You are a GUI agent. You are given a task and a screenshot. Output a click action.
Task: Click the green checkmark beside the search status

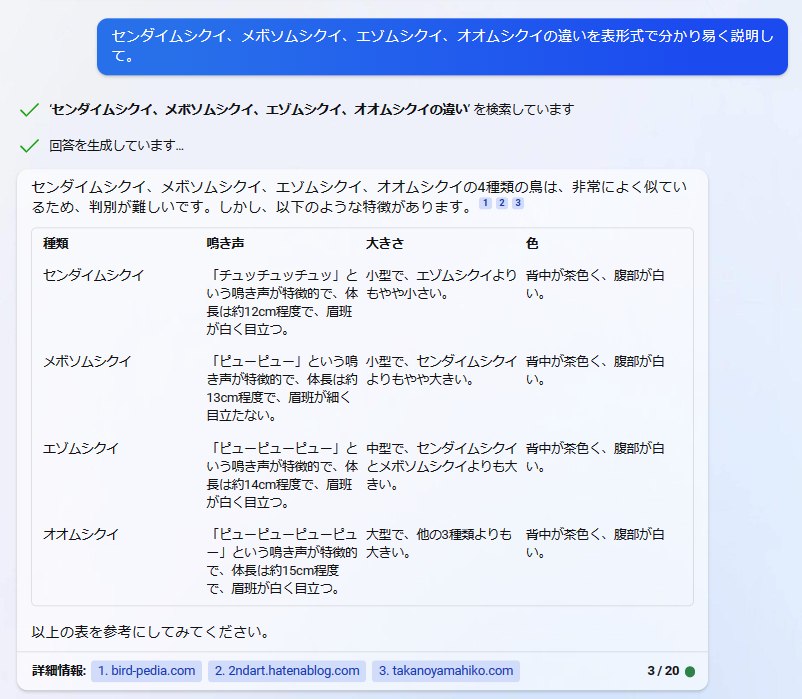pyautogui.click(x=29, y=109)
